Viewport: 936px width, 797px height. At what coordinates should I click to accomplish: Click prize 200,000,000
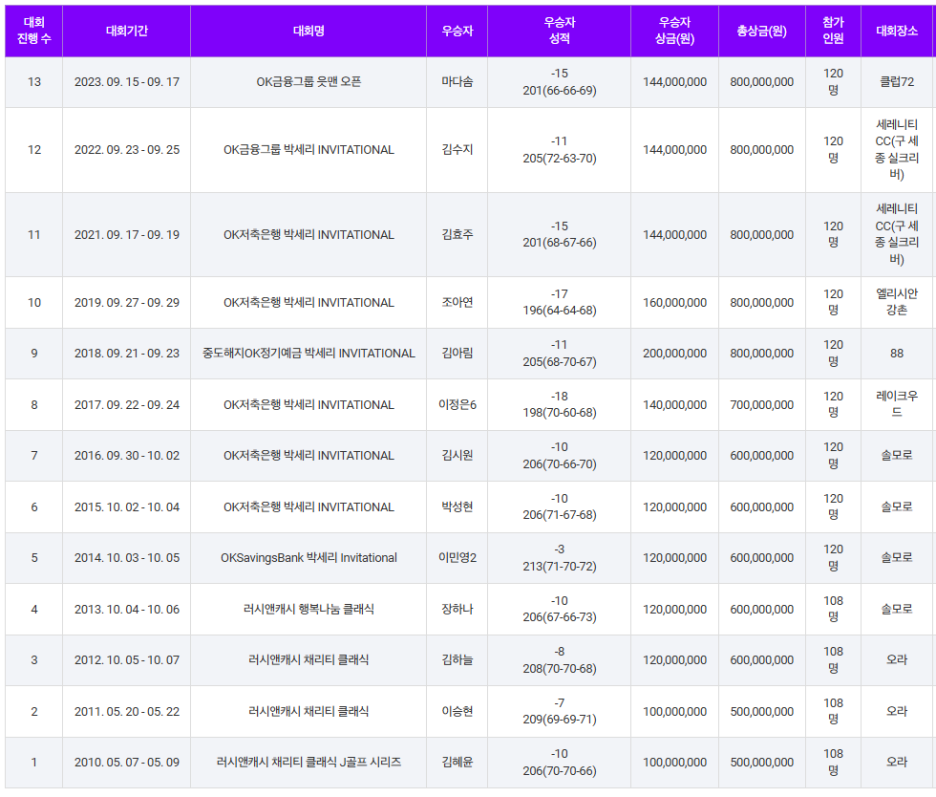pos(675,353)
